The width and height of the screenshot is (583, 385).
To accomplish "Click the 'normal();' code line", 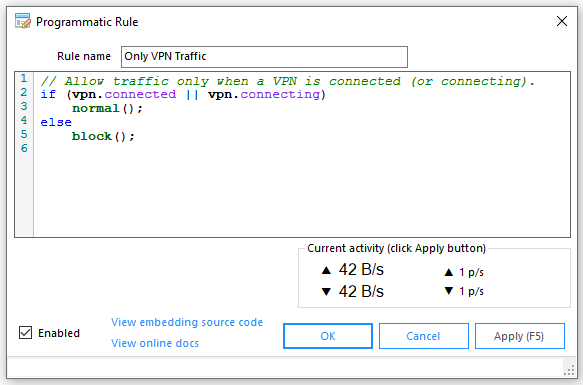I will 107,108.
